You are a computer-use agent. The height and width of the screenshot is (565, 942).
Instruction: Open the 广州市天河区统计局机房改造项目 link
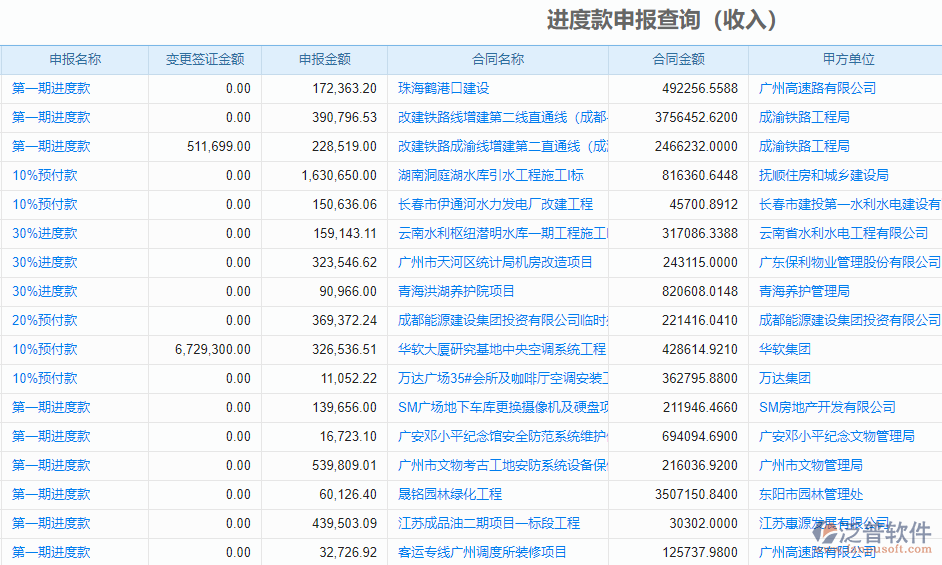[x=495, y=263]
